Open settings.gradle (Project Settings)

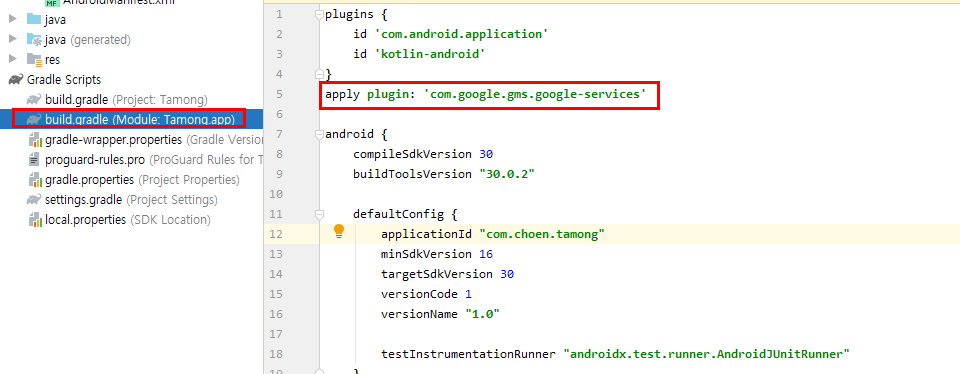tap(131, 200)
